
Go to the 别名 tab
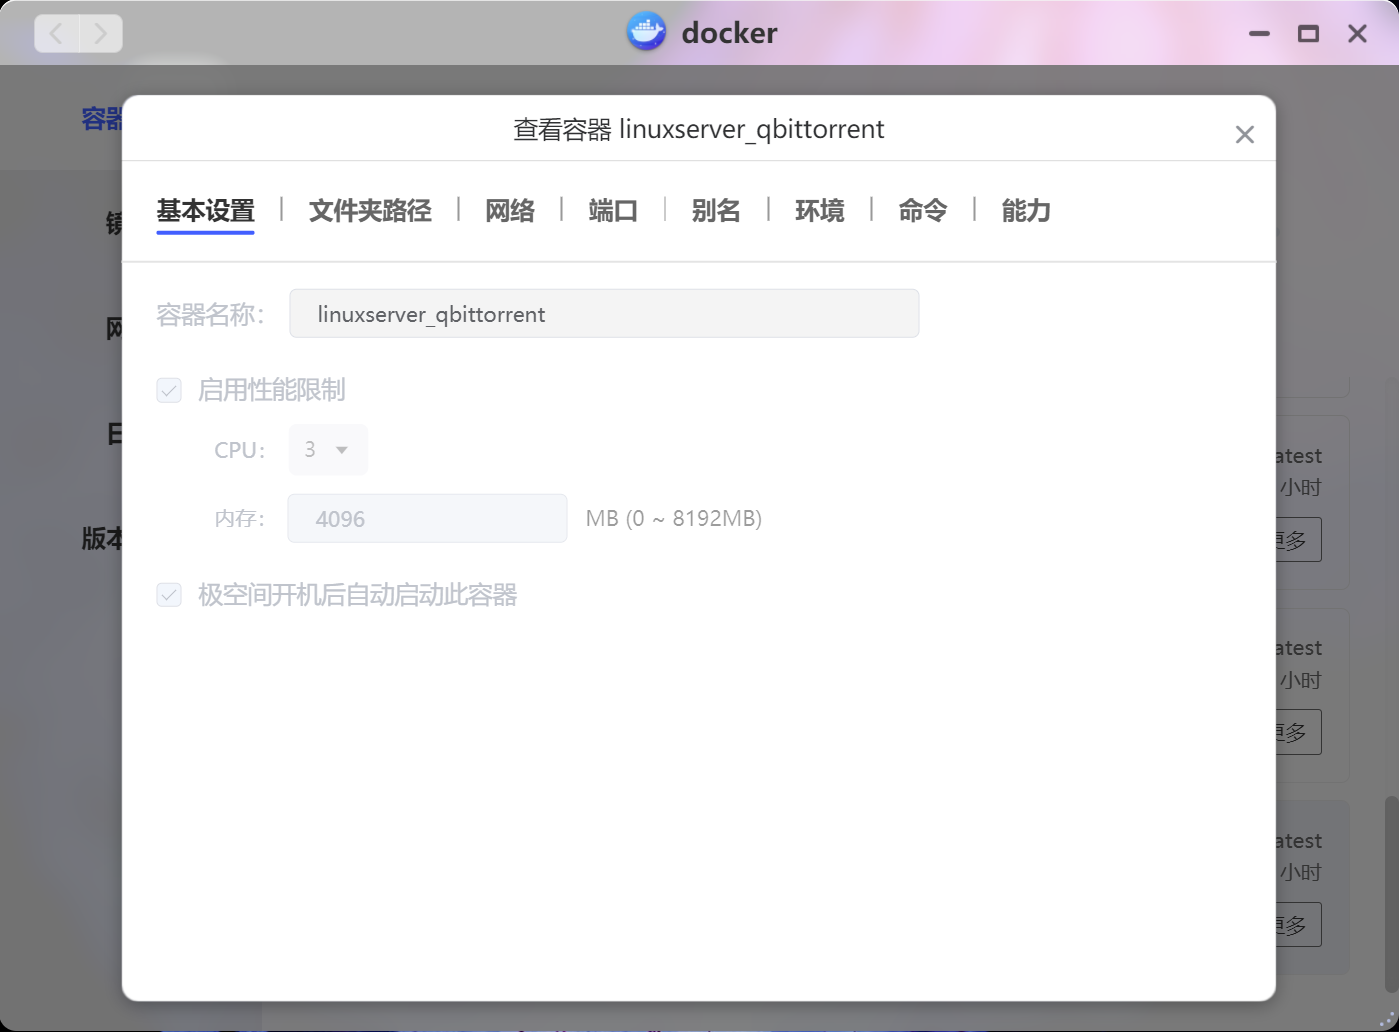click(716, 211)
